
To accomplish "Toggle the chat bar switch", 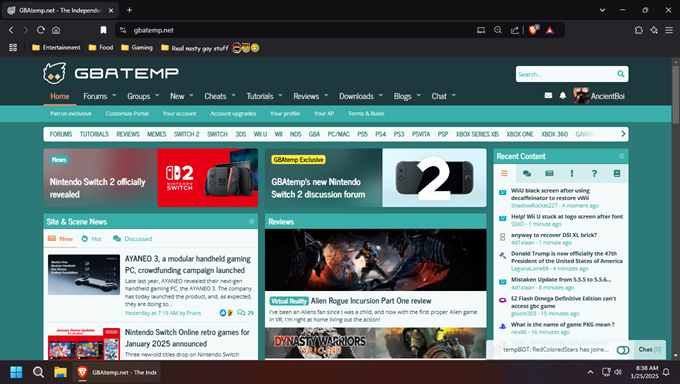I will (623, 350).
